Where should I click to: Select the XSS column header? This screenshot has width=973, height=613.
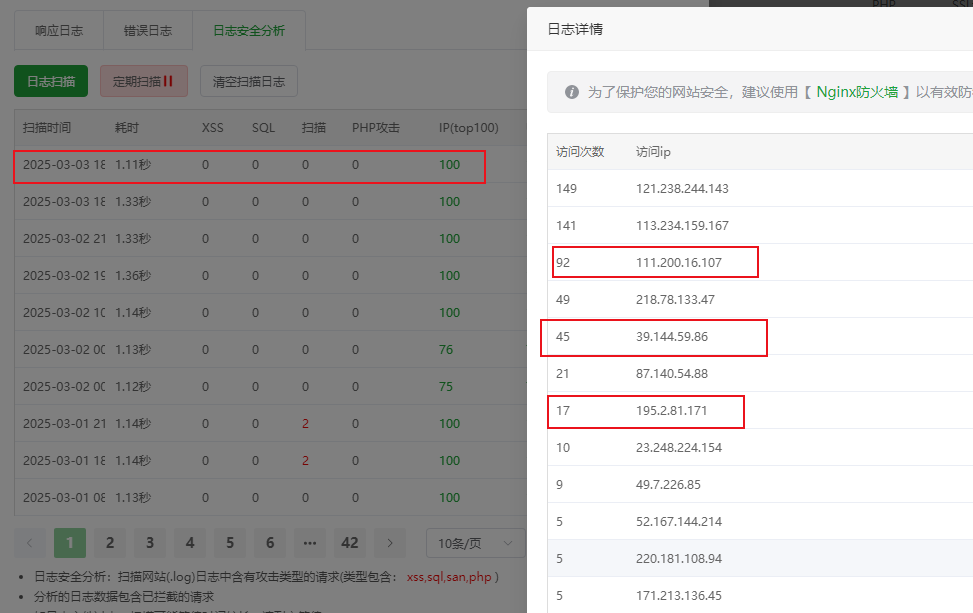212,127
